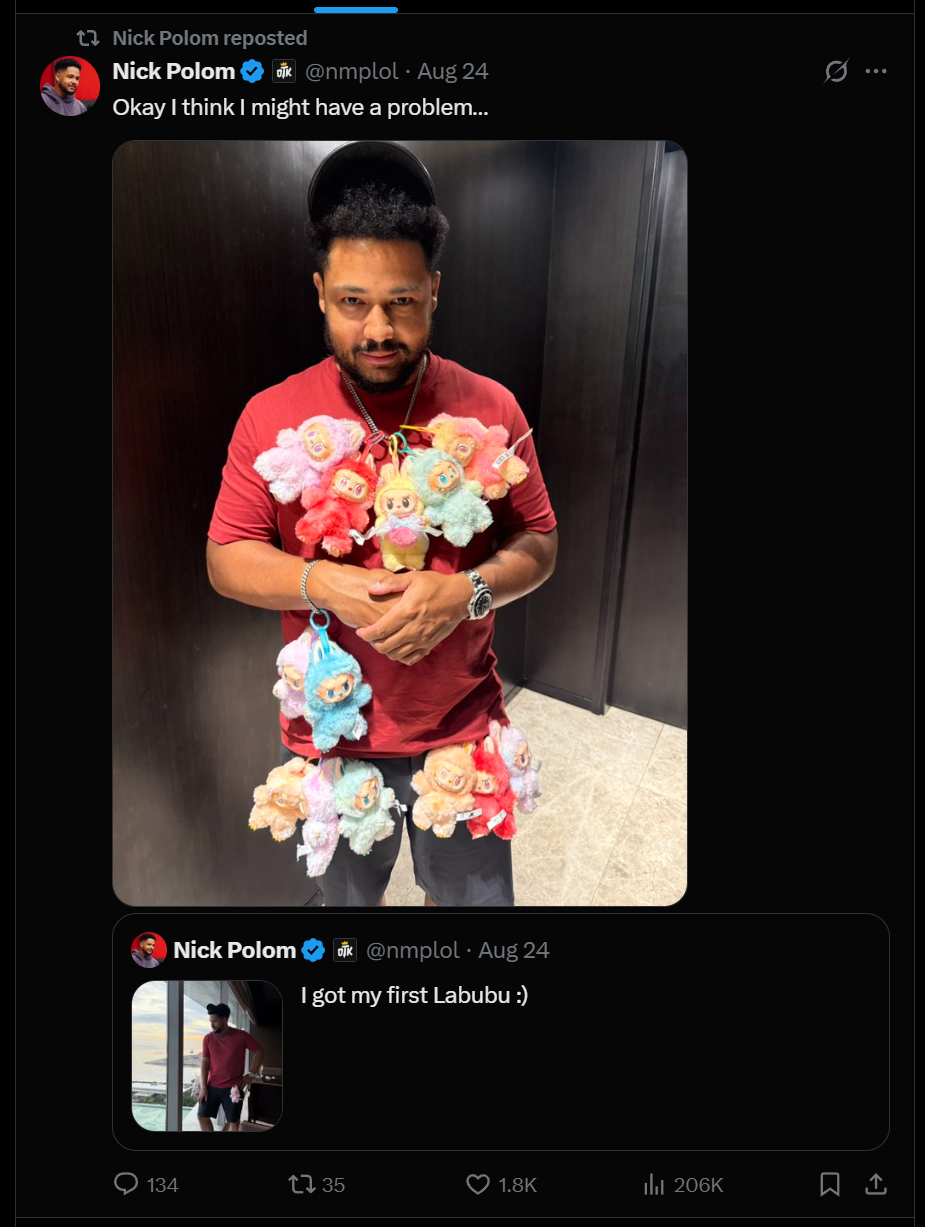Click the 'Nick Polom reposted' label
Viewport: 925px width, 1227px height.
click(x=210, y=38)
